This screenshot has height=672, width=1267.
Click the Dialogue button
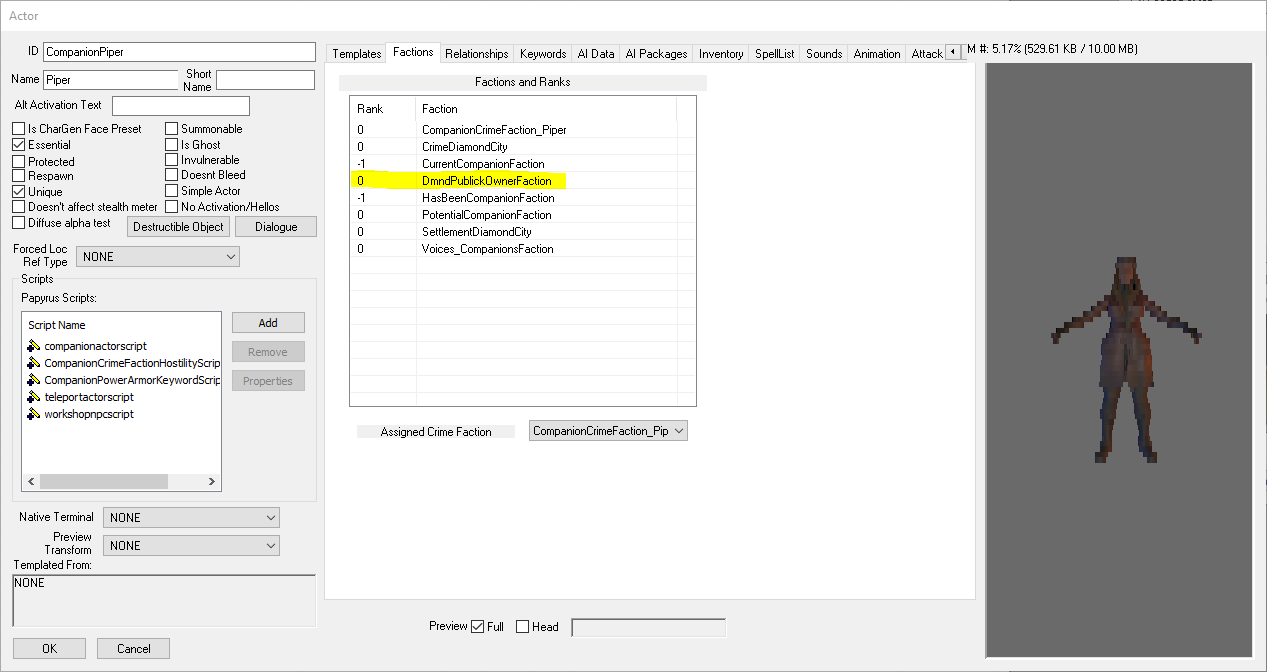tap(276, 227)
